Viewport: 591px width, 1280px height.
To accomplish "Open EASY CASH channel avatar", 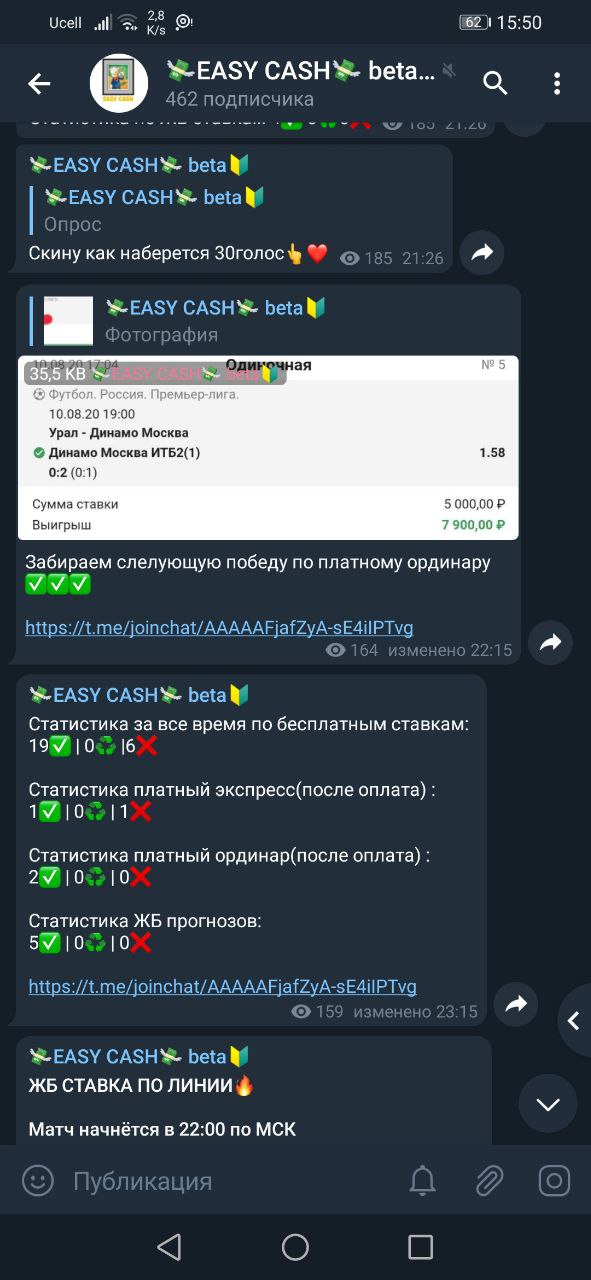I will 119,83.
